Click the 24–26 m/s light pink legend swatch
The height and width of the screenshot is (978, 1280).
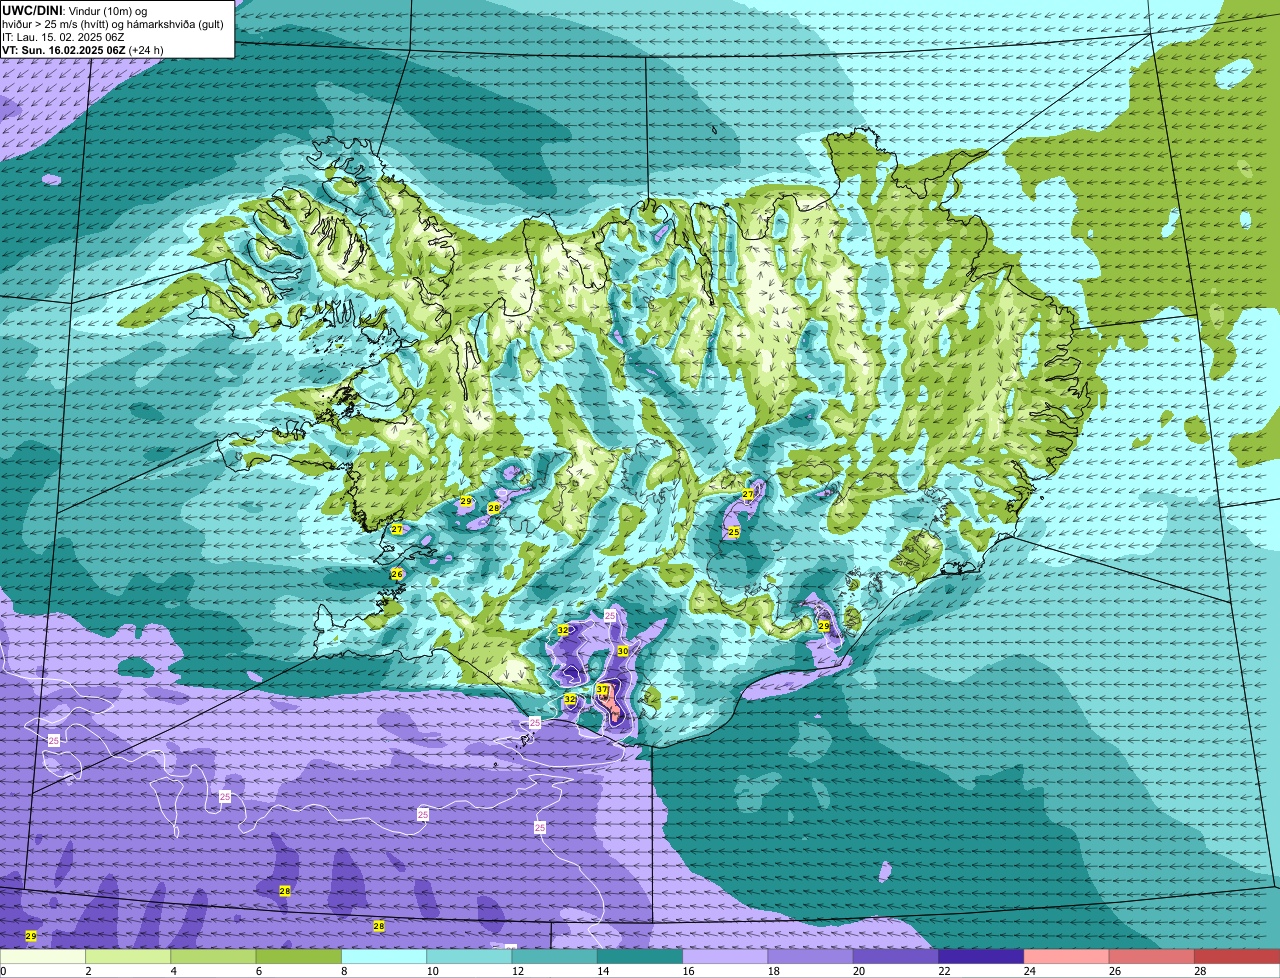[1067, 957]
